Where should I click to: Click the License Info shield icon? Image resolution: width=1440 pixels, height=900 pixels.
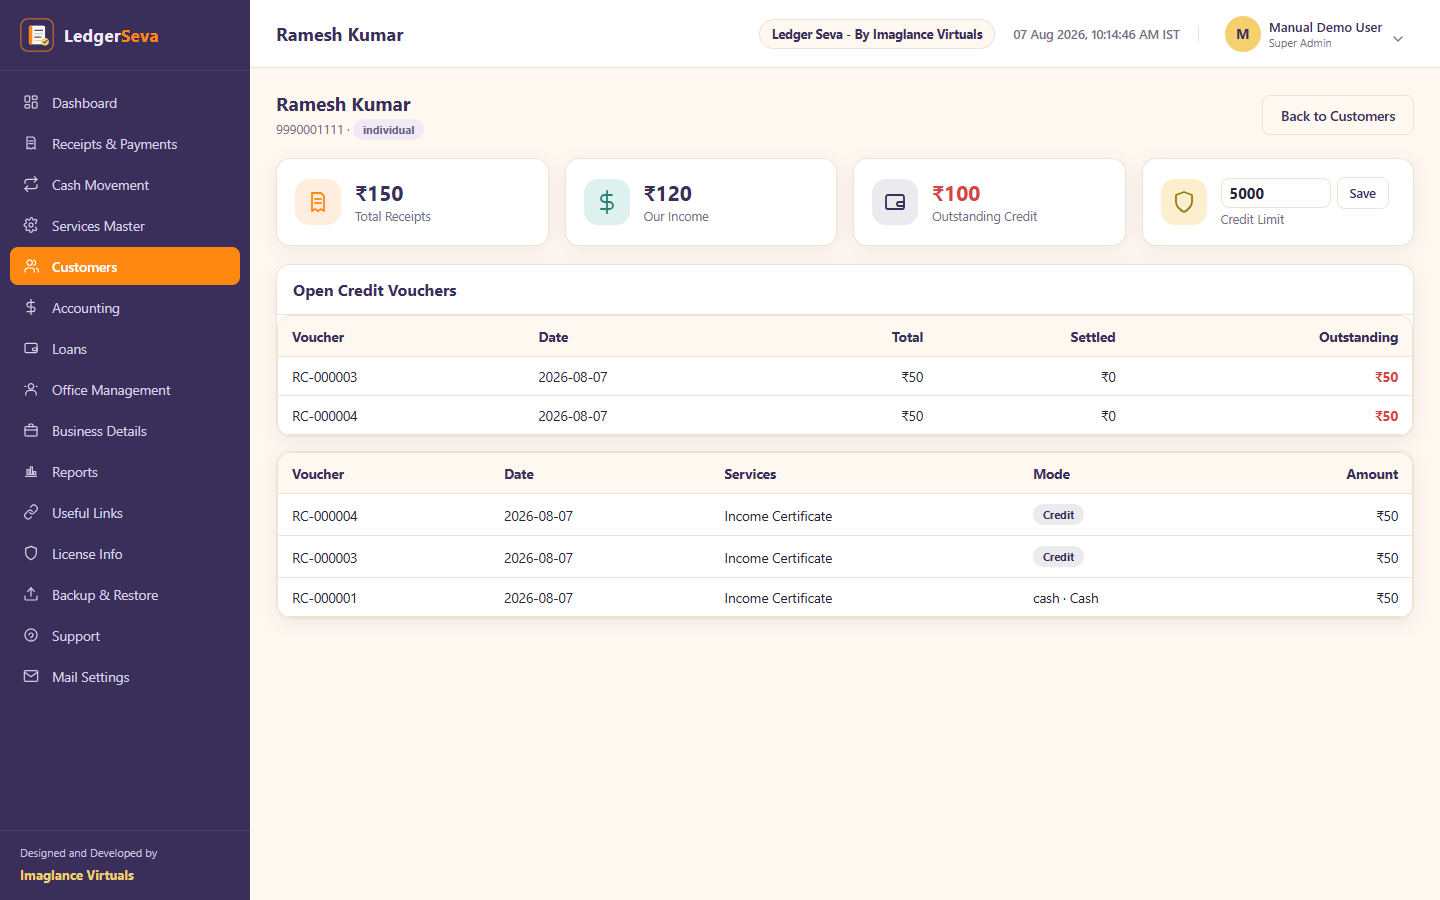[x=31, y=553]
